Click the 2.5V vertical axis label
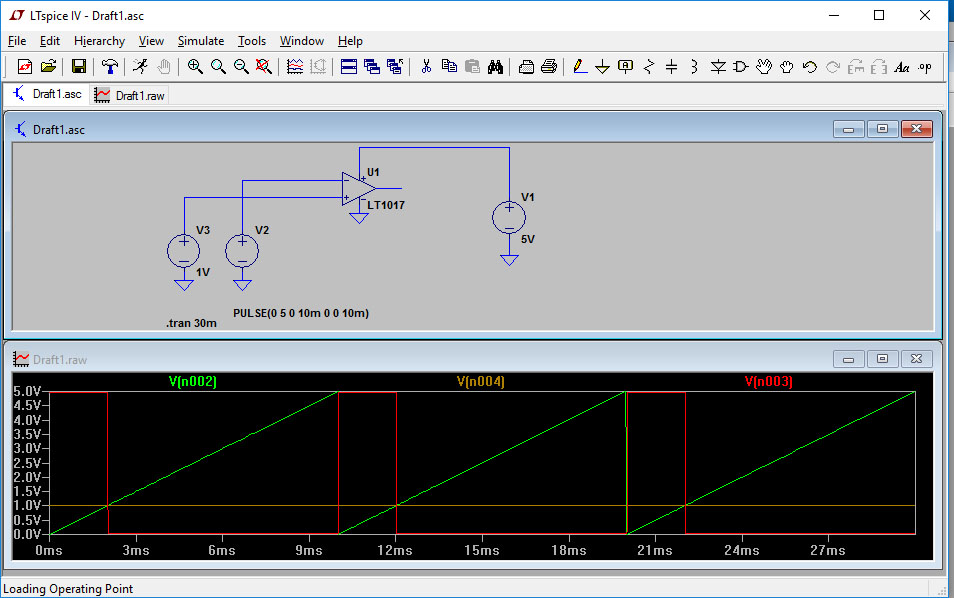Viewport: 954px width, 598px height. (27, 463)
